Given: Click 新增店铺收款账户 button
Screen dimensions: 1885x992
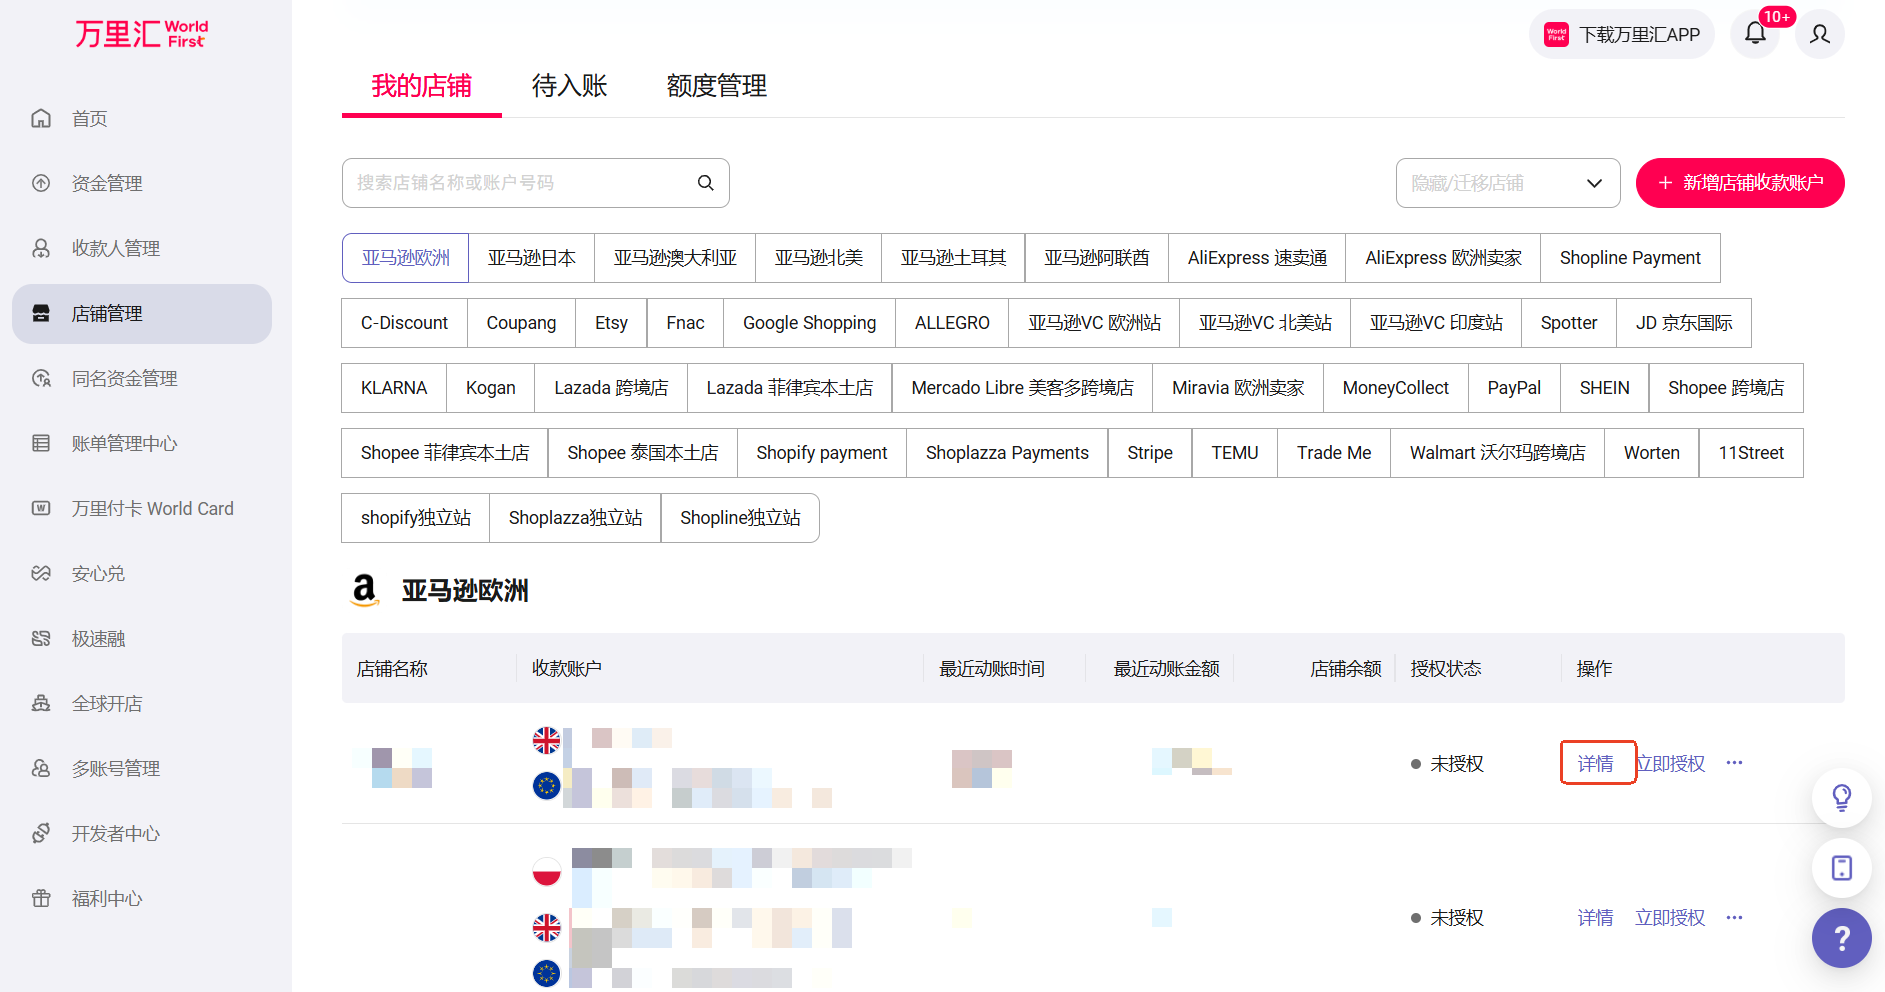Looking at the screenshot, I should tap(1739, 183).
